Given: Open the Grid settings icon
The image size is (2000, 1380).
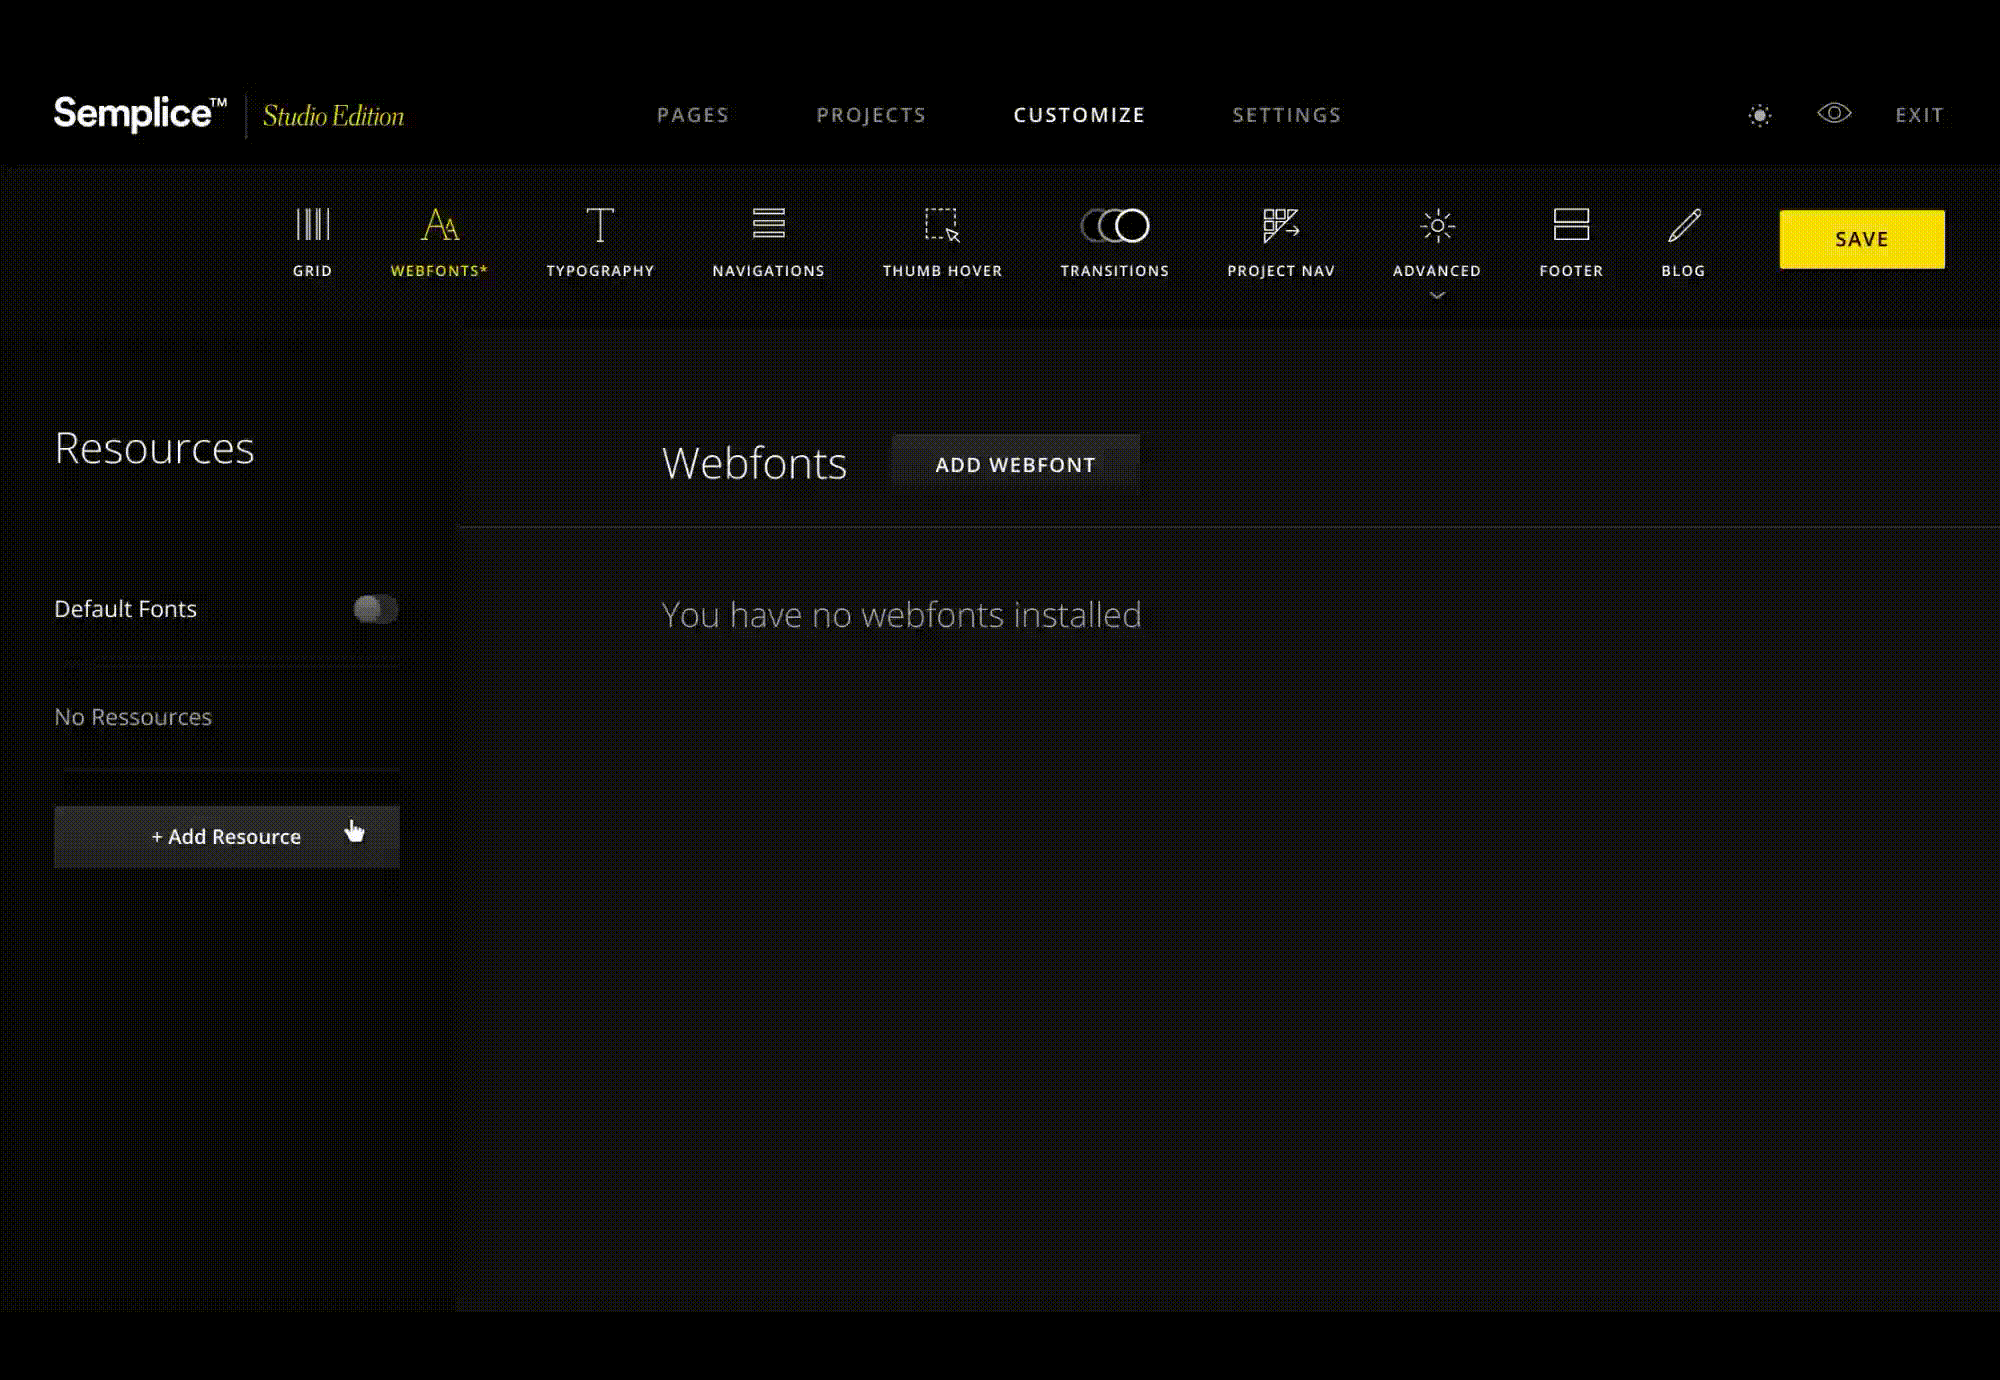Looking at the screenshot, I should 312,225.
